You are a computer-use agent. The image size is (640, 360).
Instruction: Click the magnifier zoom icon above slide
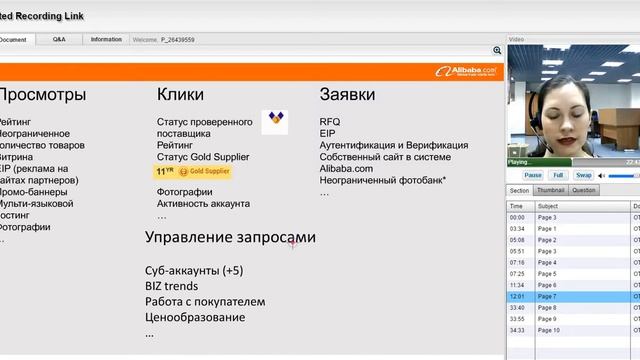pyautogui.click(x=497, y=50)
